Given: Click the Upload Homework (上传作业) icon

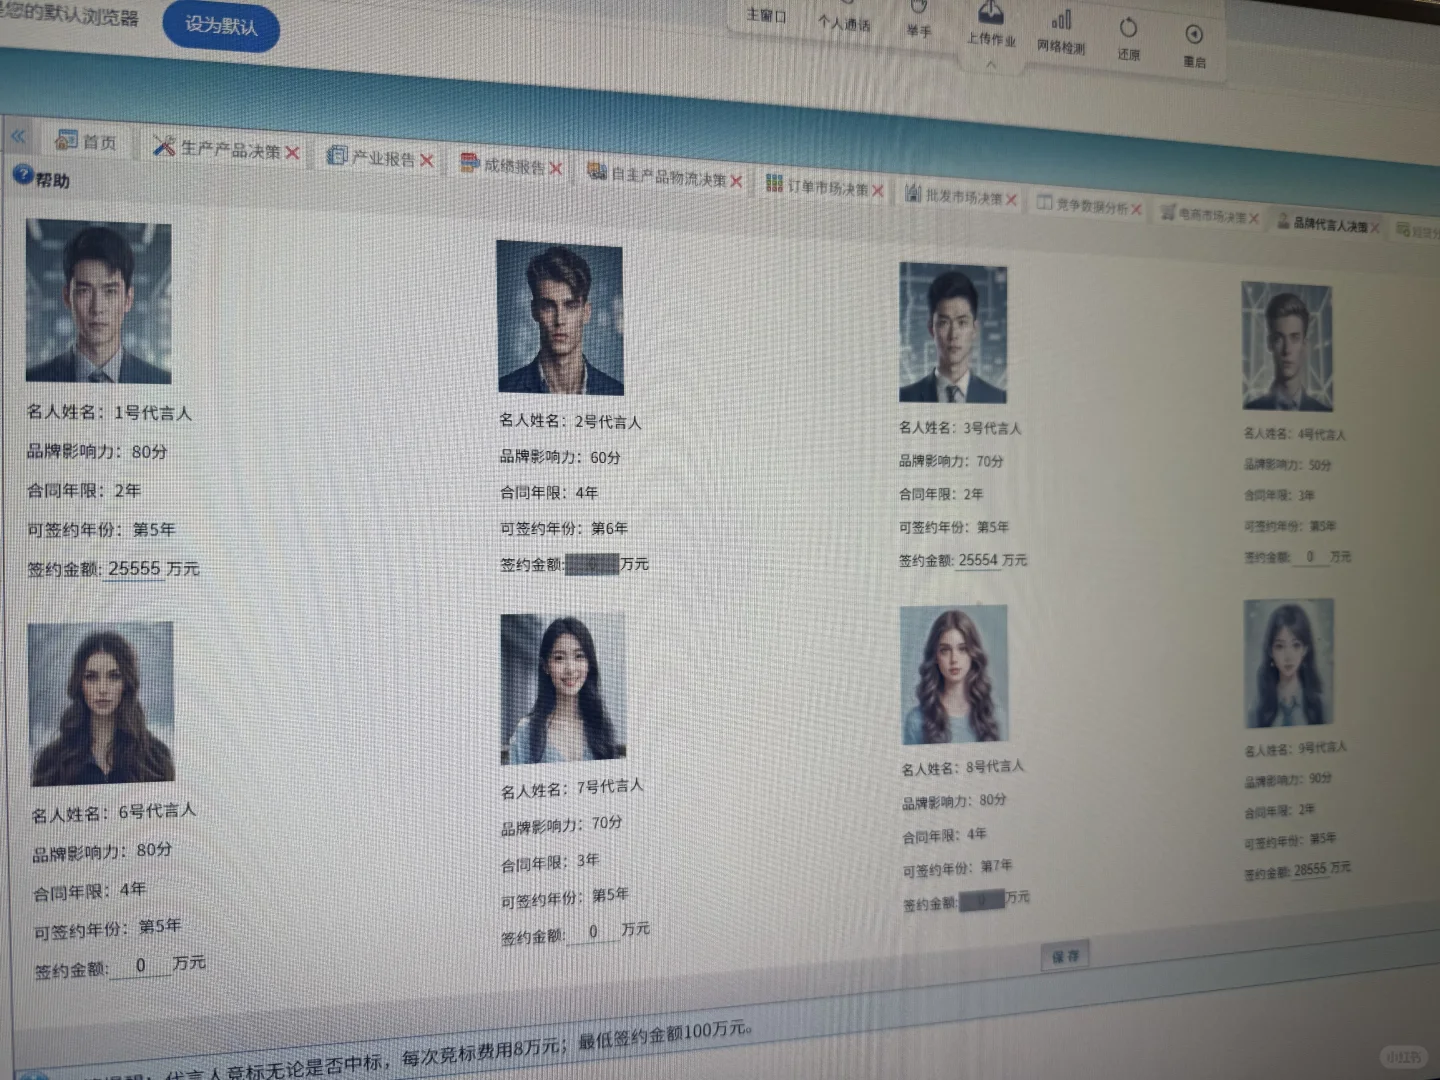Looking at the screenshot, I should tap(990, 12).
